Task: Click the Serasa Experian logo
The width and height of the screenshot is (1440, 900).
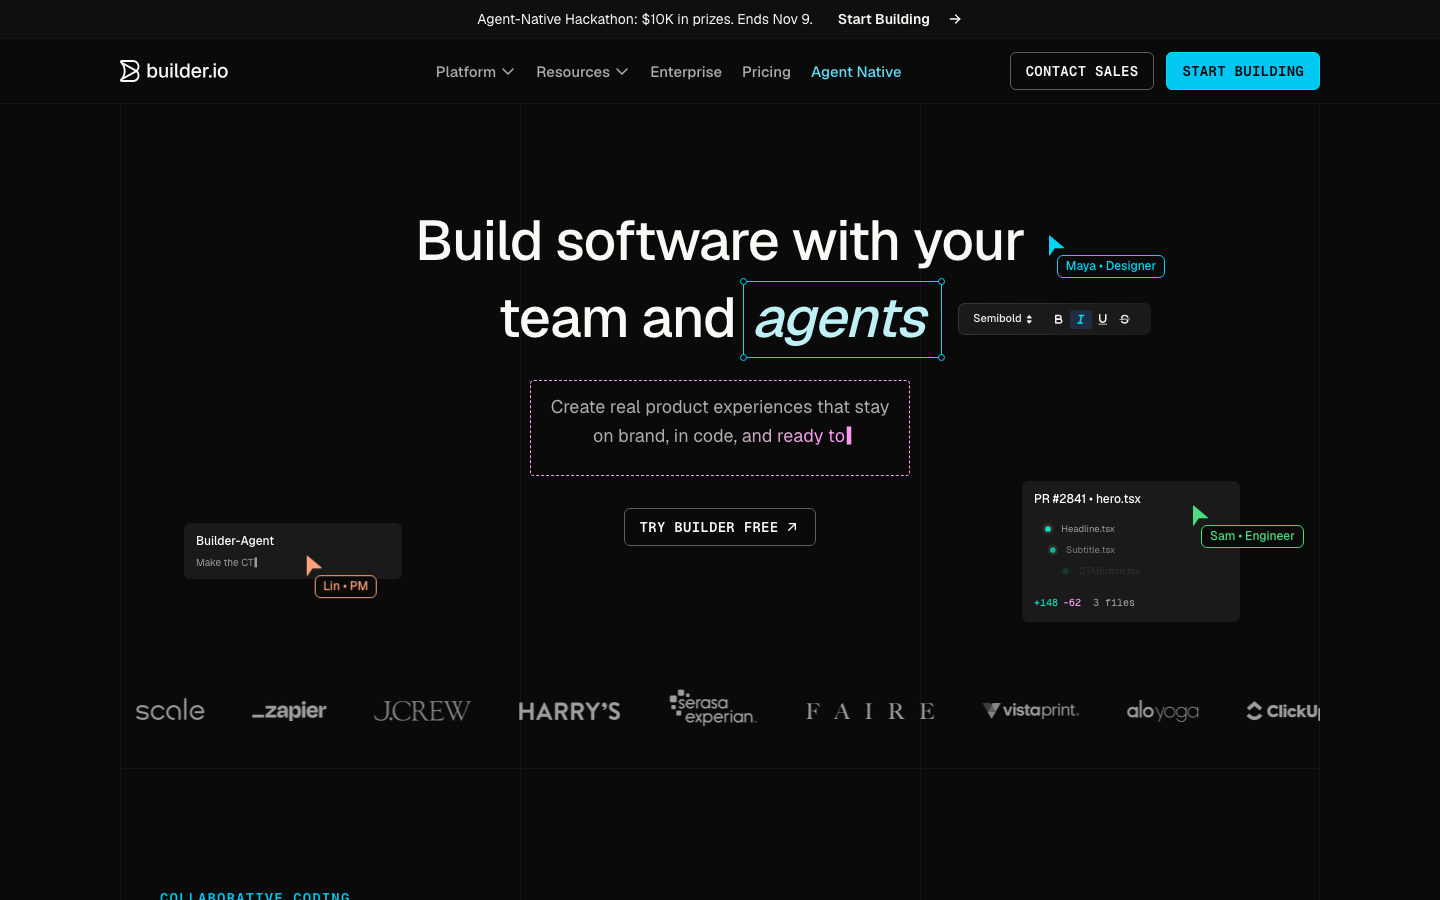Action: click(713, 708)
